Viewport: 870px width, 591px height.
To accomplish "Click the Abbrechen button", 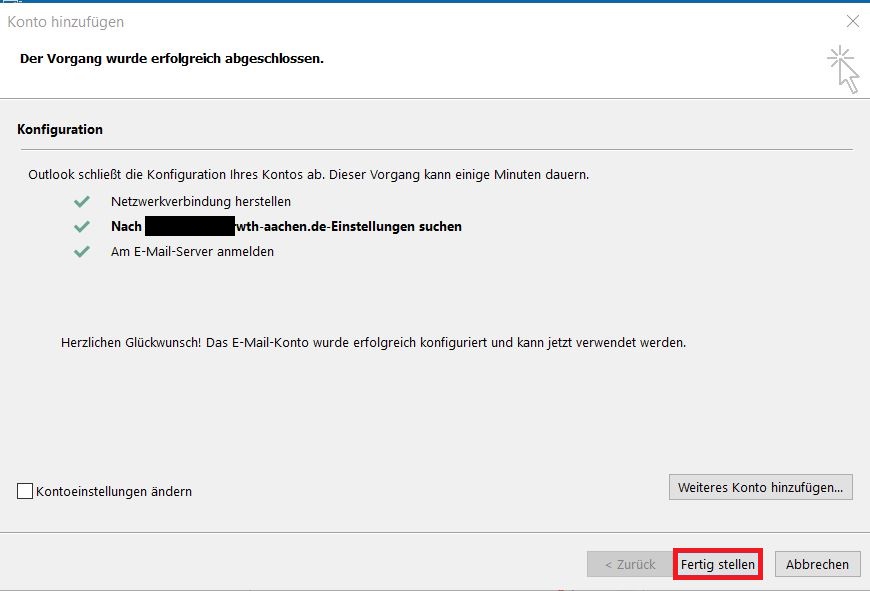I will [817, 564].
